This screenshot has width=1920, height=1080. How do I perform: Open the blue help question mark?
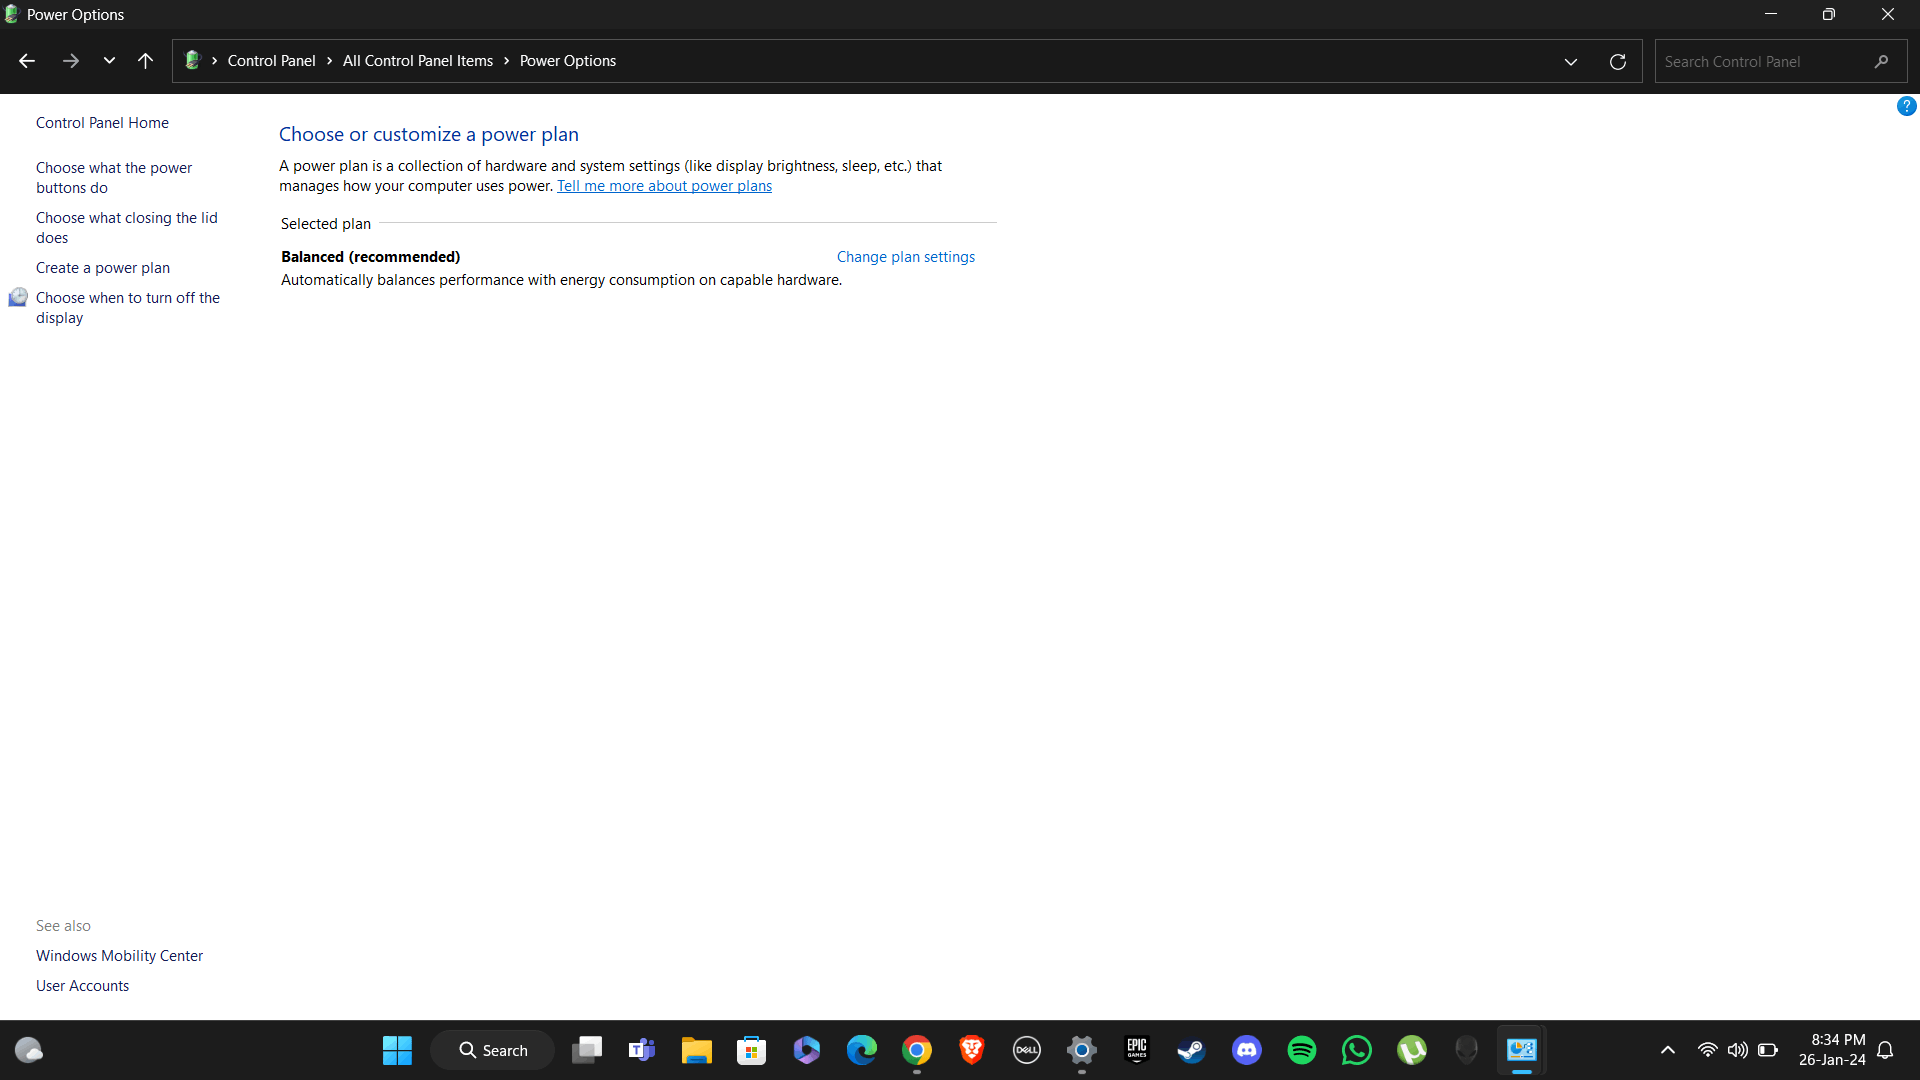click(1906, 106)
